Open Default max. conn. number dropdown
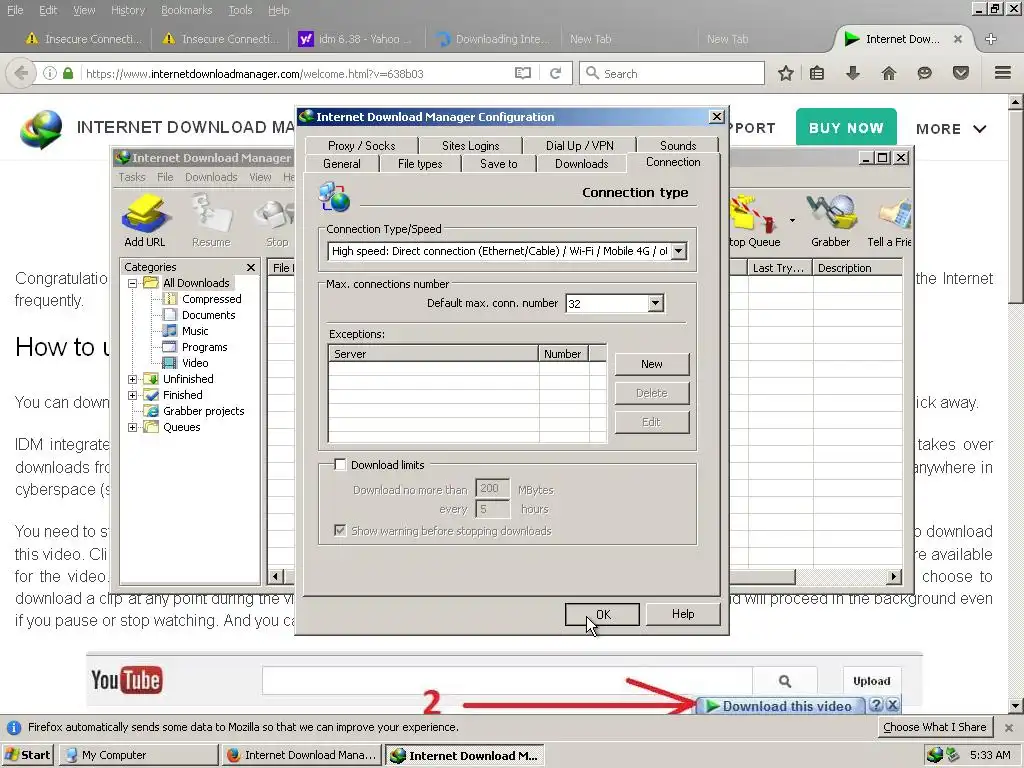This screenshot has height=768, width=1024. point(655,303)
